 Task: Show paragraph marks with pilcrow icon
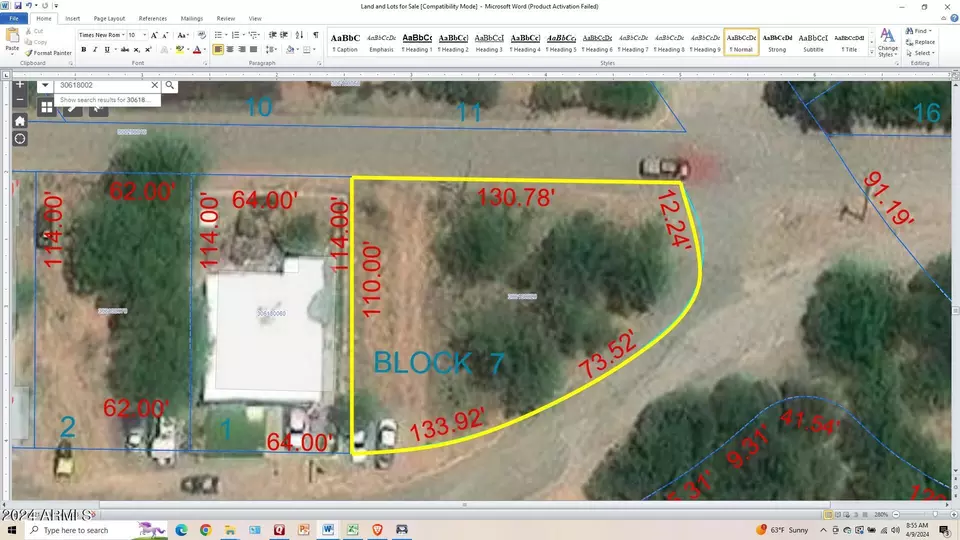(315, 35)
